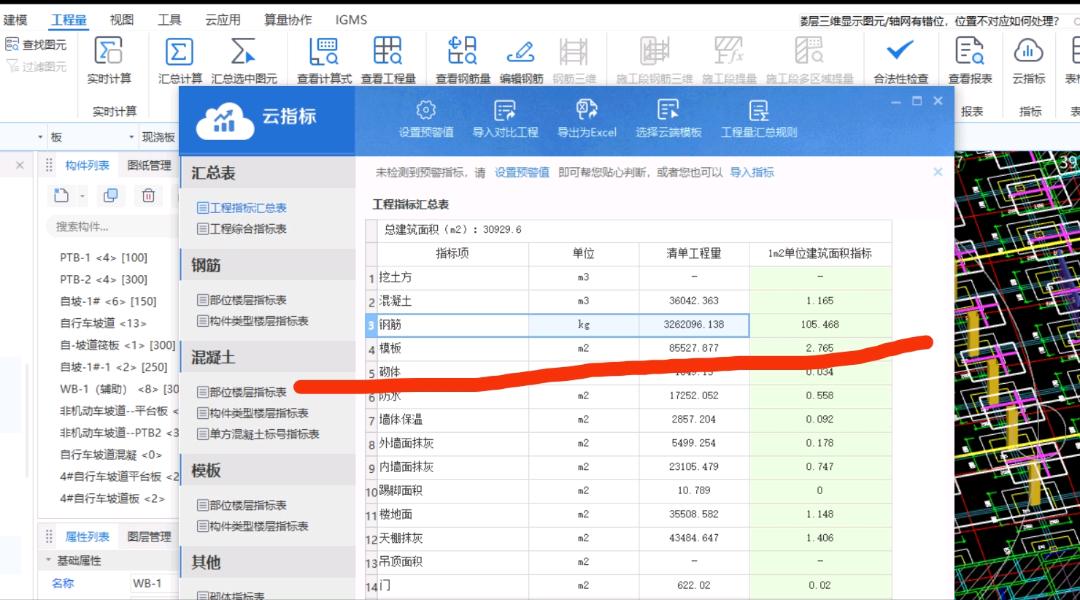Image resolution: width=1080 pixels, height=600 pixels.
Task: Click 导出为Excel icon
Action: (x=587, y=110)
